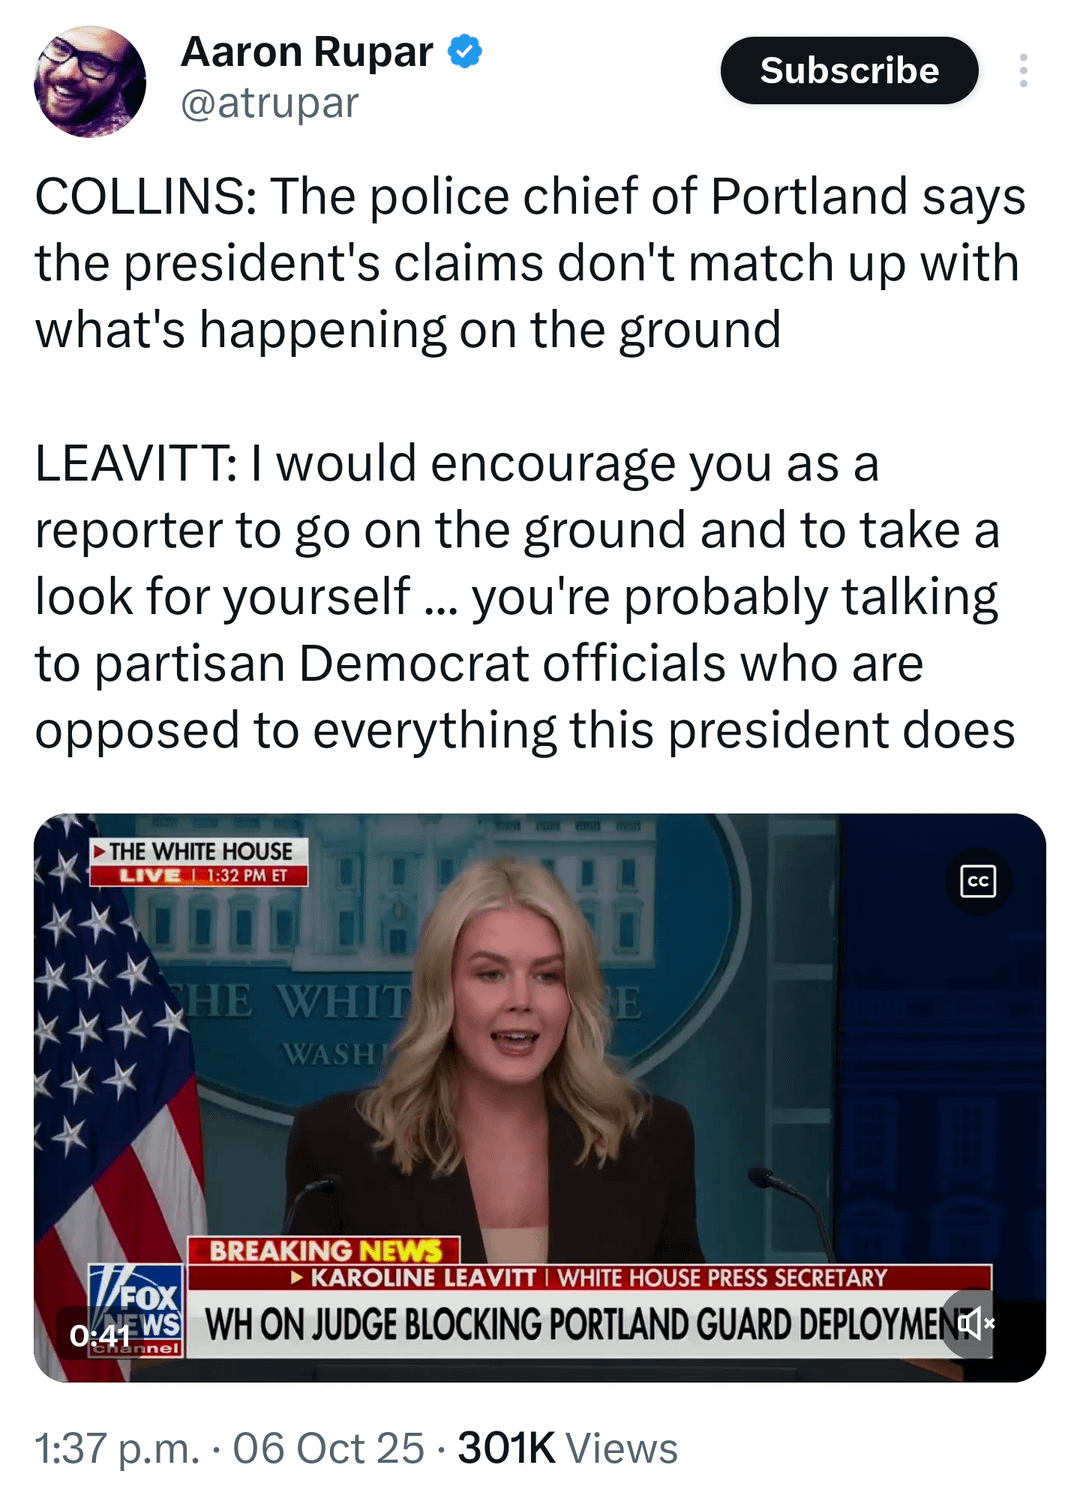Play the Karoline Leavitt video clip
Screen dimensions: 1080x1489
tap(540, 1097)
